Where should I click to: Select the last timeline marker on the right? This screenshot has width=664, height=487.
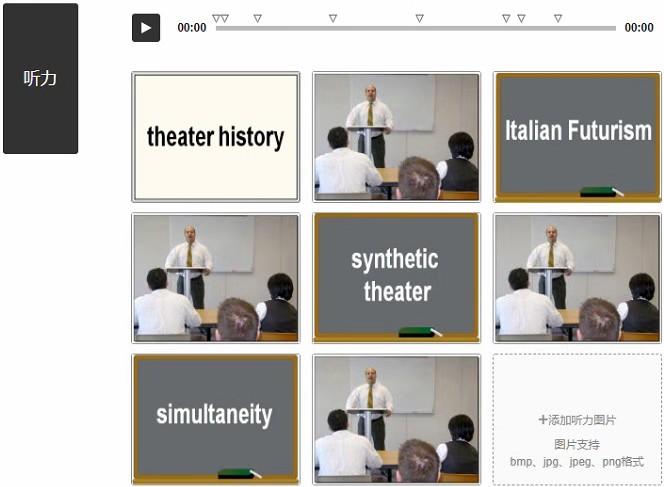click(558, 18)
